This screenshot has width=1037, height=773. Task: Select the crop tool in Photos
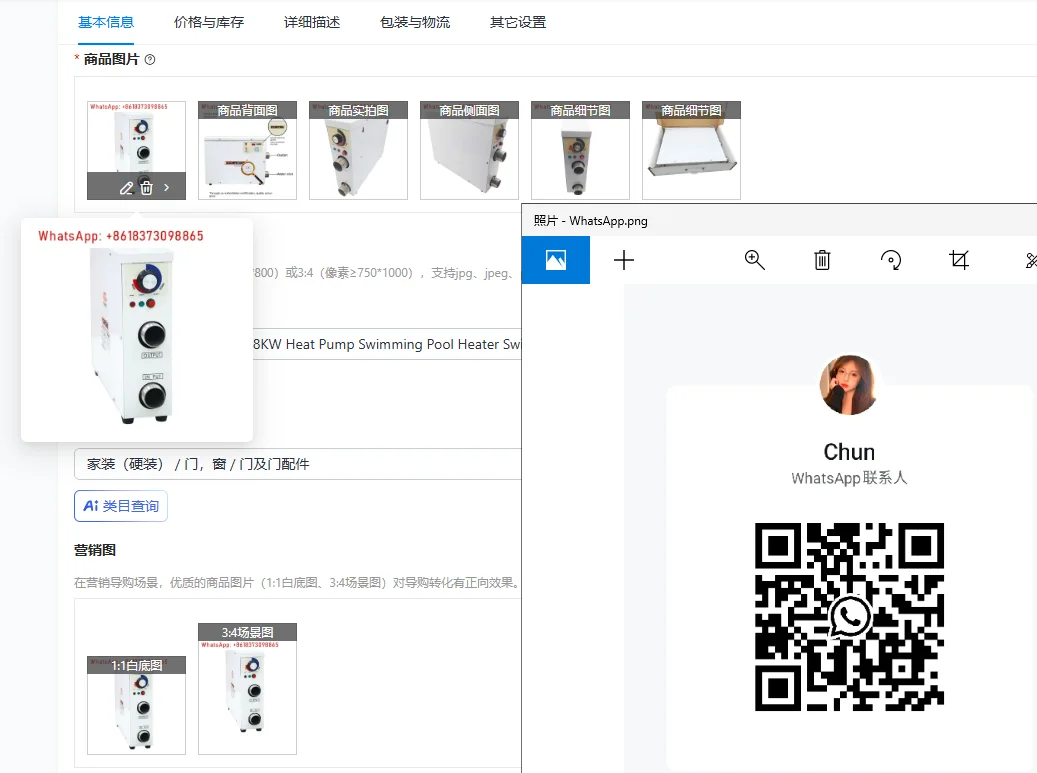pos(959,260)
